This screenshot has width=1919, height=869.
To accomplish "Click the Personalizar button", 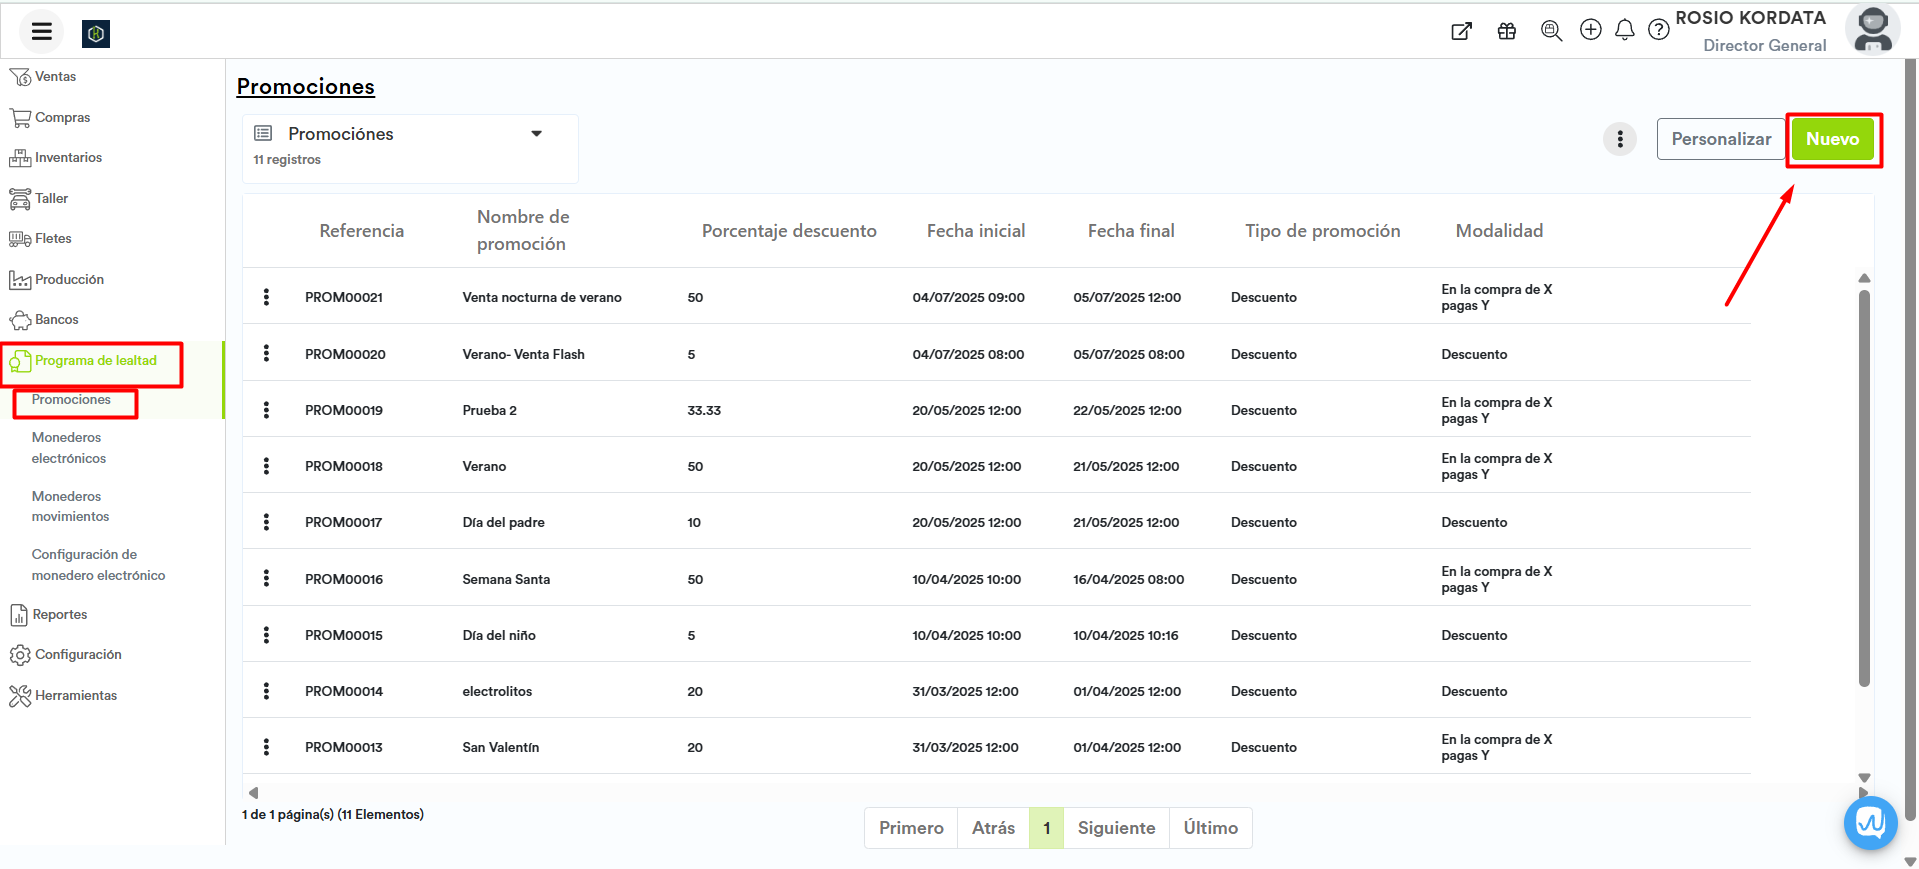I will [1720, 139].
